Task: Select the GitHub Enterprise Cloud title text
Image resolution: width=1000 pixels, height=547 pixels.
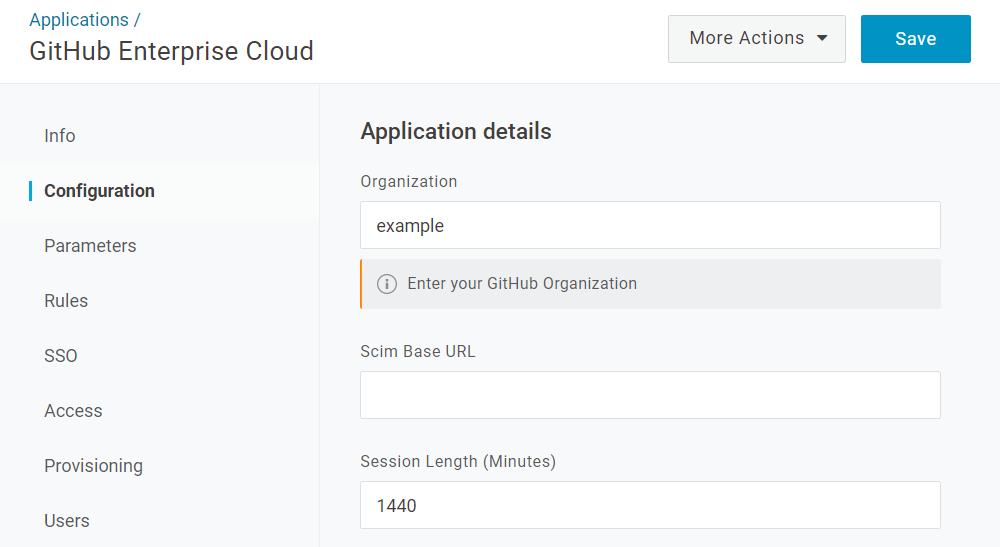Action: click(x=172, y=51)
